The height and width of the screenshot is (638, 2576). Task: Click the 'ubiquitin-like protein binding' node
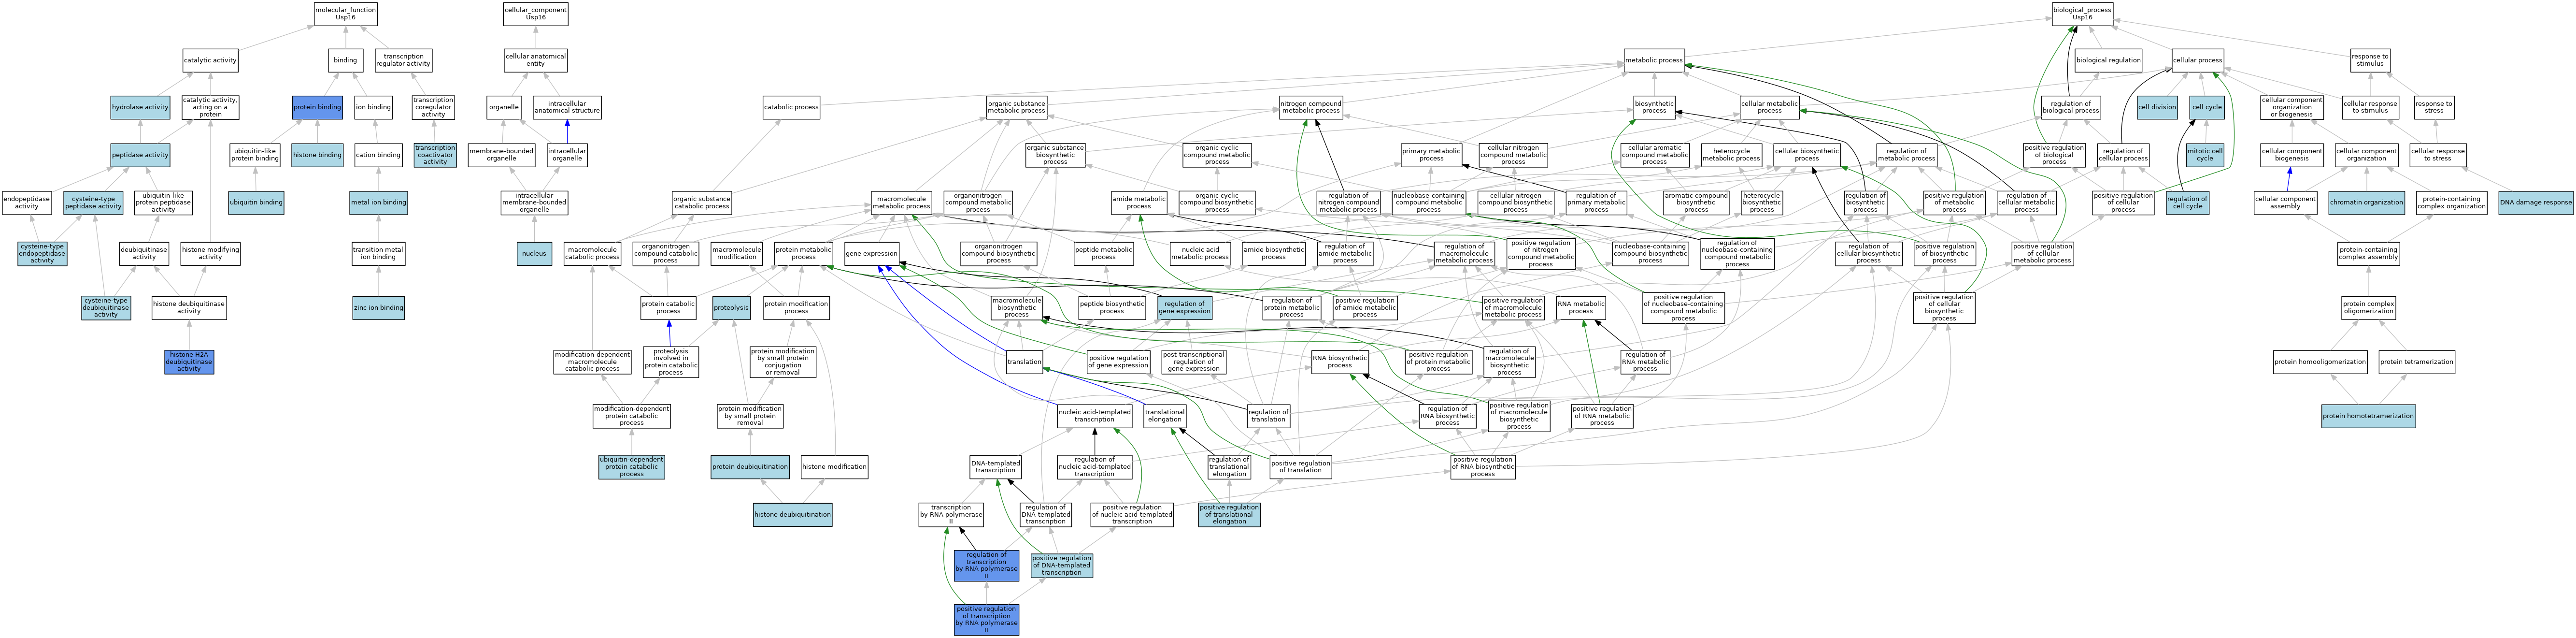[255, 155]
